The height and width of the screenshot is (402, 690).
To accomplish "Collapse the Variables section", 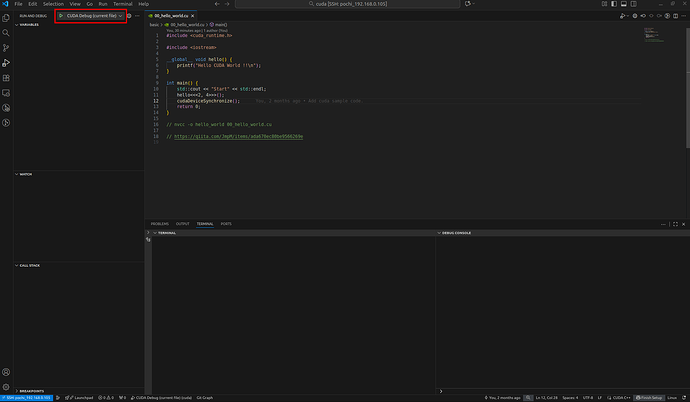I will coord(29,25).
